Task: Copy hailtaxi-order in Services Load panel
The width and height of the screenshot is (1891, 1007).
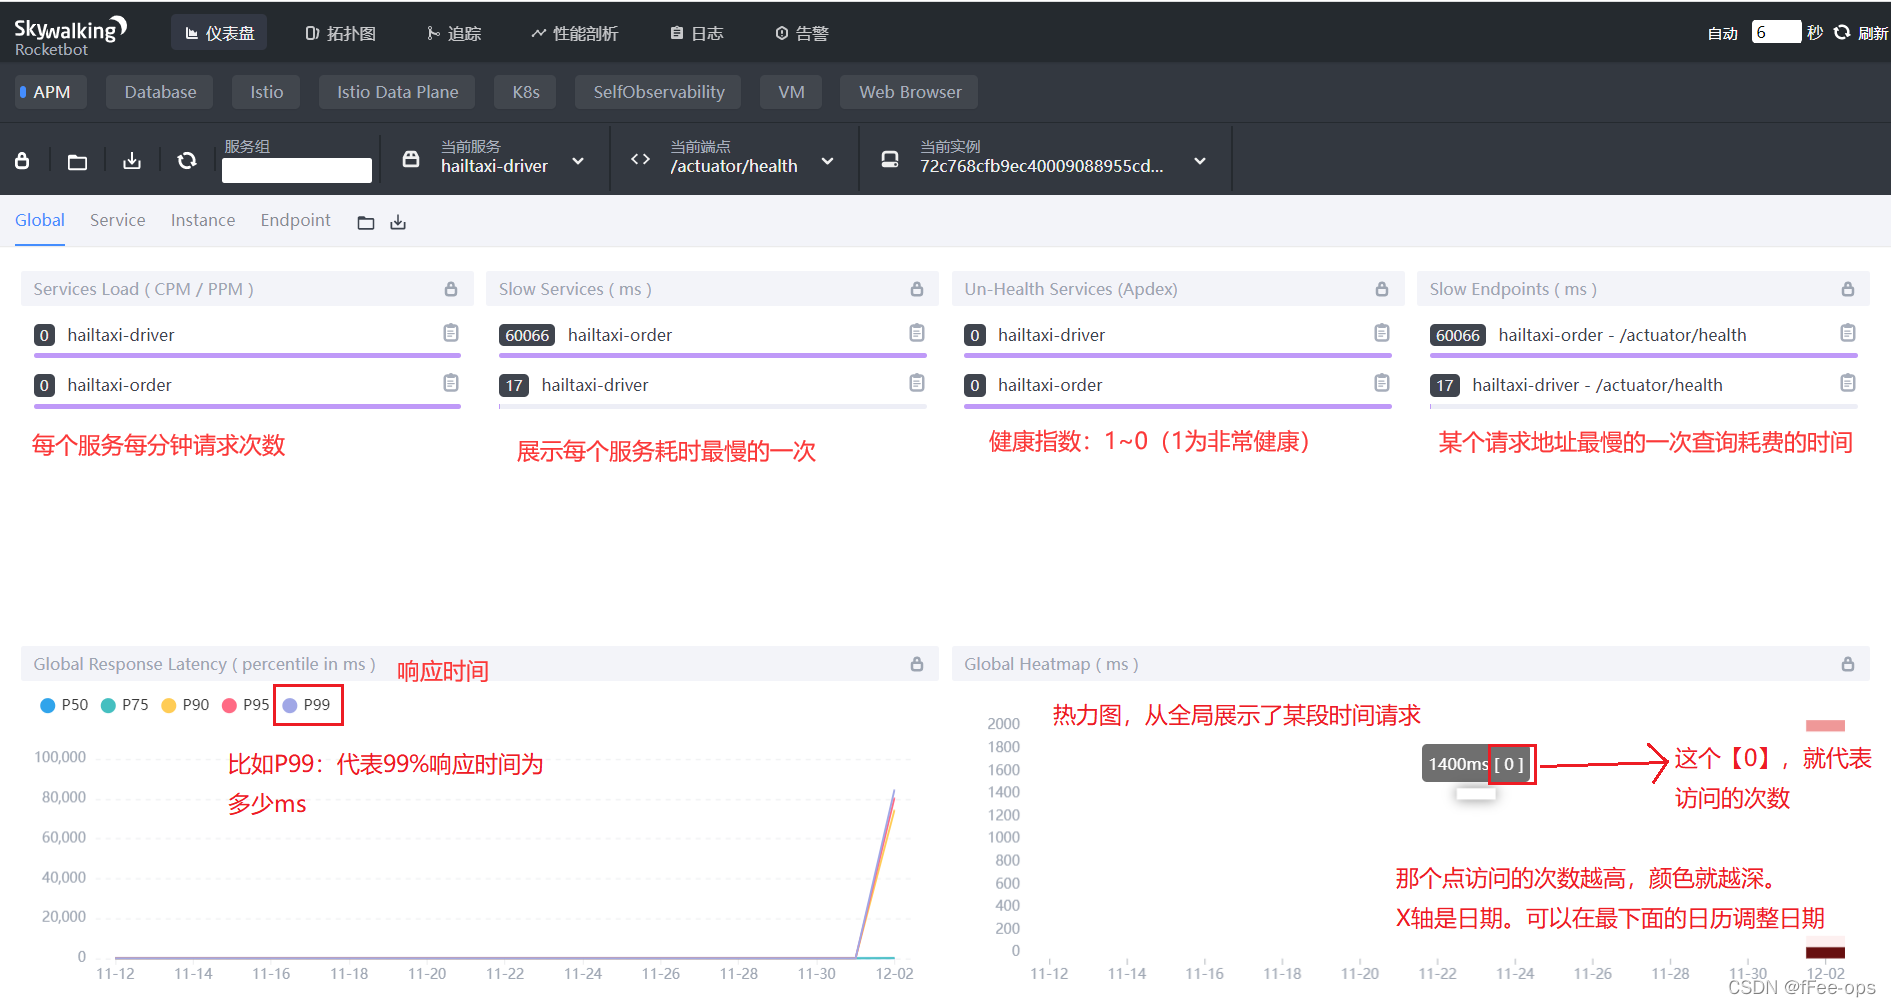Action: click(451, 383)
